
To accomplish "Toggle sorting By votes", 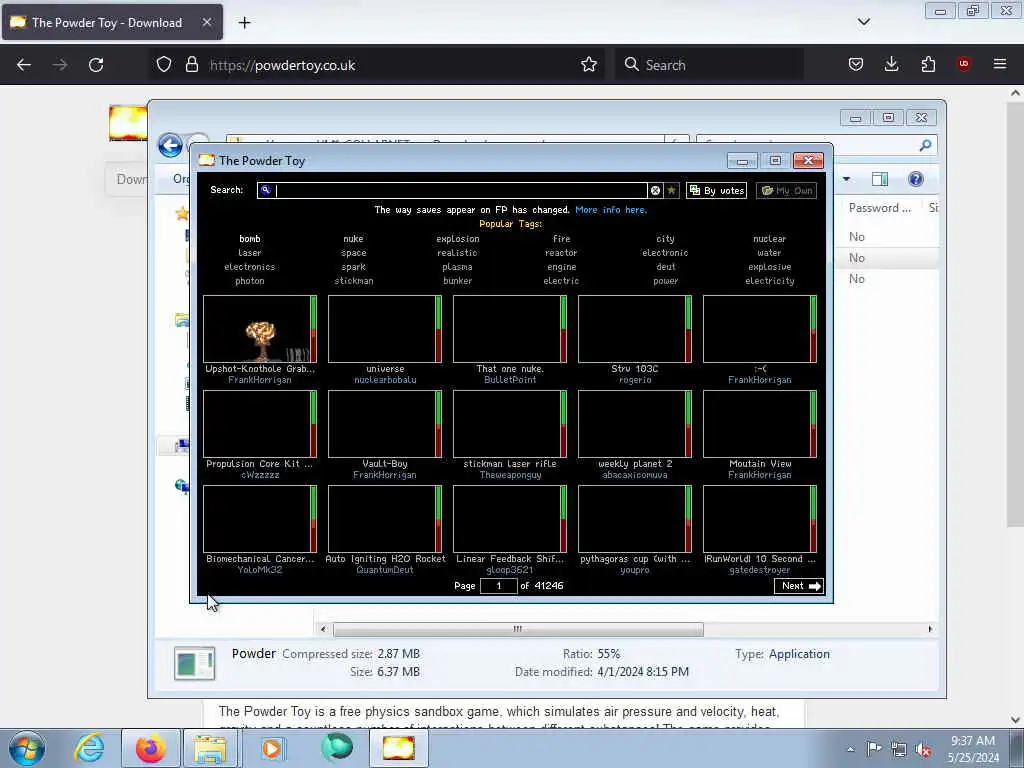I will click(x=716, y=191).
